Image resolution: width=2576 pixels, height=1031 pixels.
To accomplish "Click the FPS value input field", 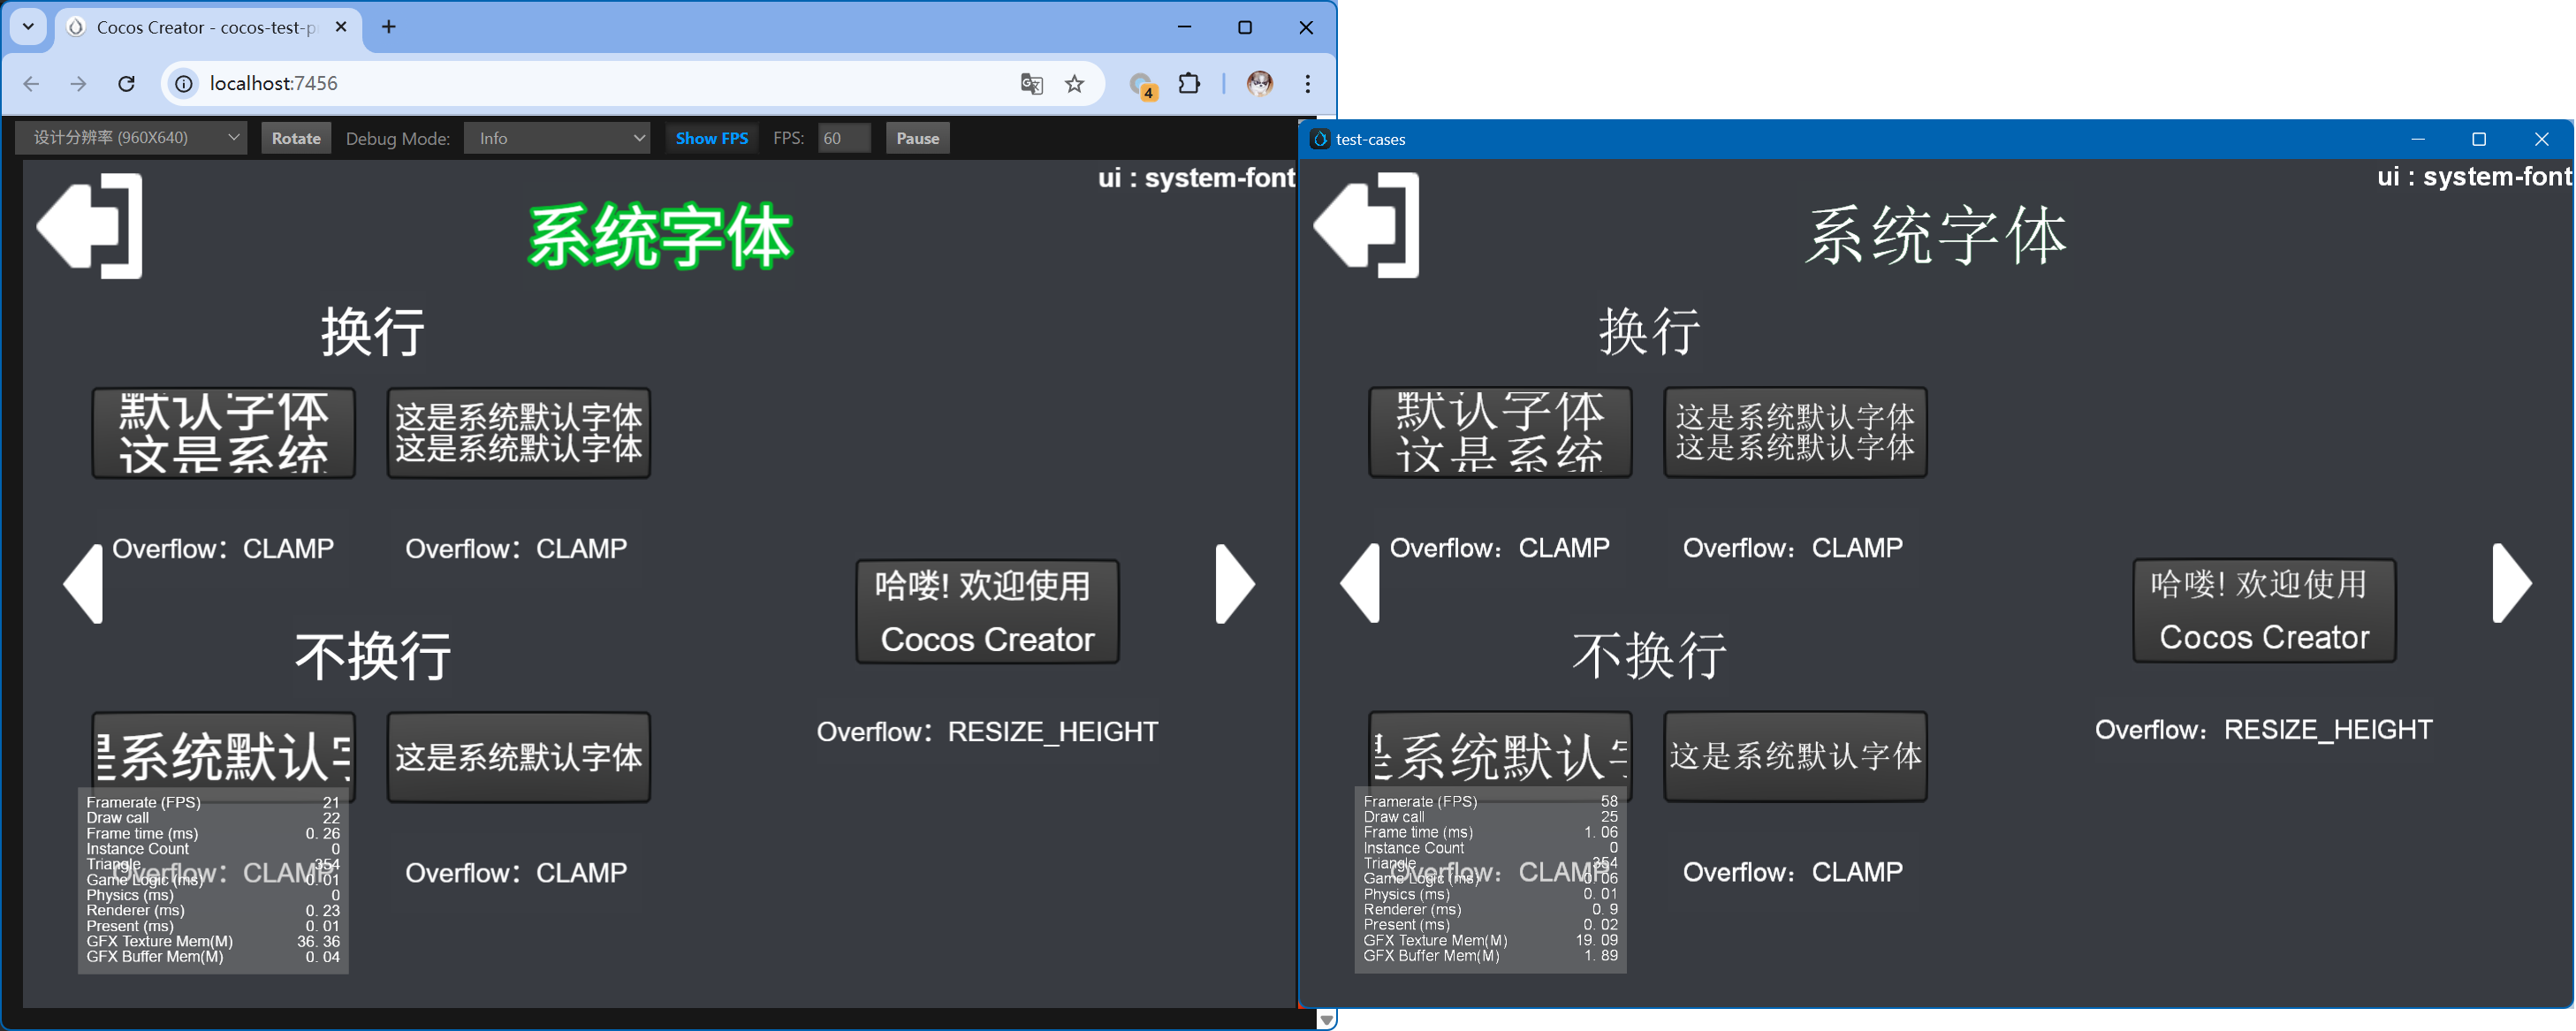I will click(x=843, y=138).
